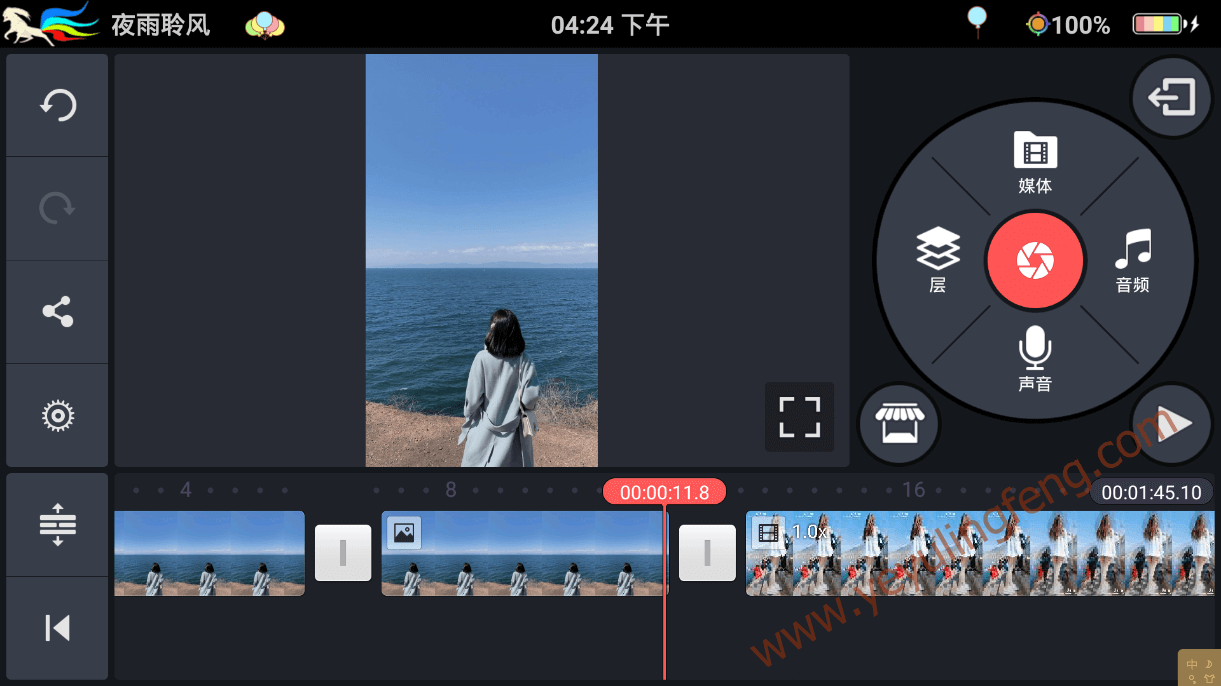Jump to timeline start

pos(57,628)
